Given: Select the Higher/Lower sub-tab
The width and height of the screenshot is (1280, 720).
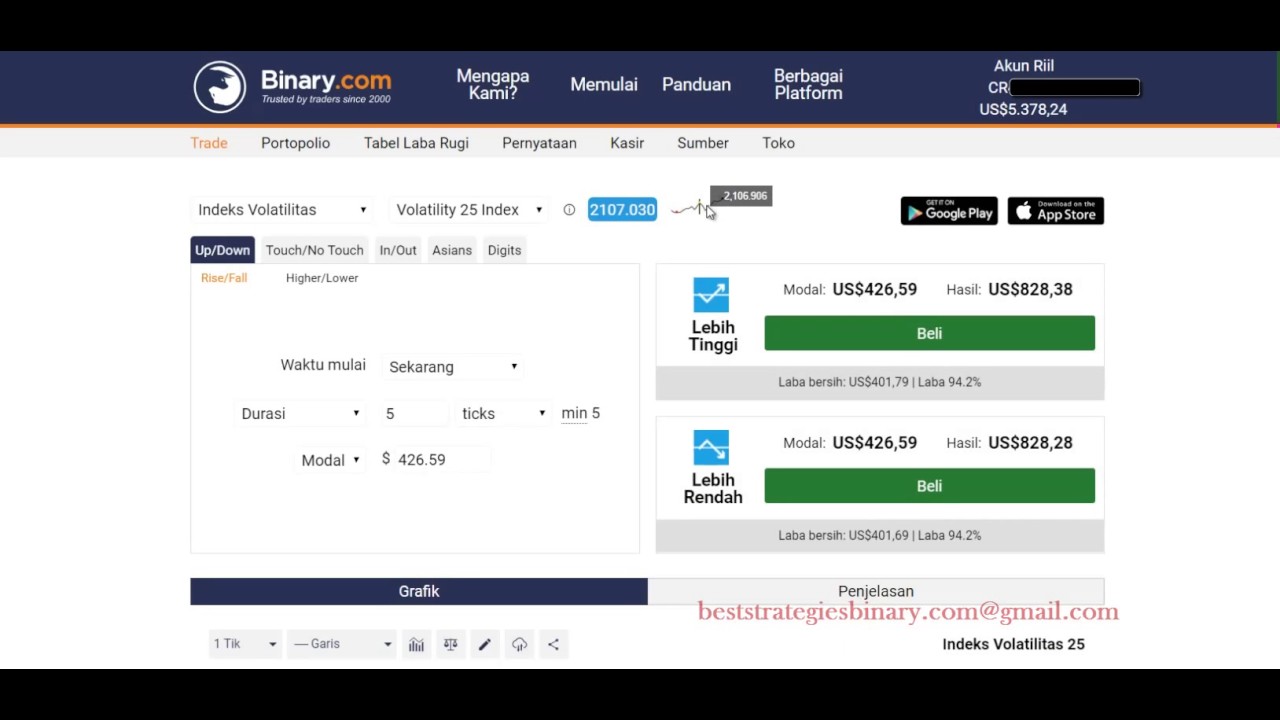Looking at the screenshot, I should 322,278.
